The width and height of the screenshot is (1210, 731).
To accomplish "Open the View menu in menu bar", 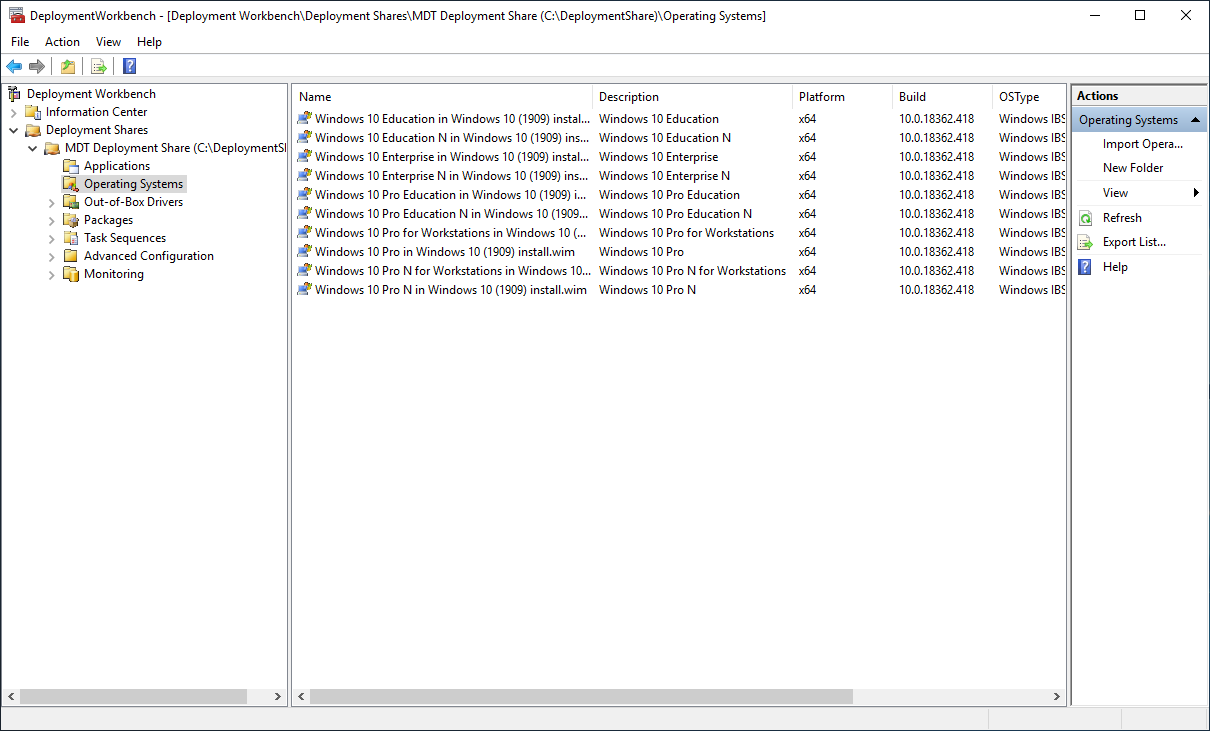I will 108,42.
